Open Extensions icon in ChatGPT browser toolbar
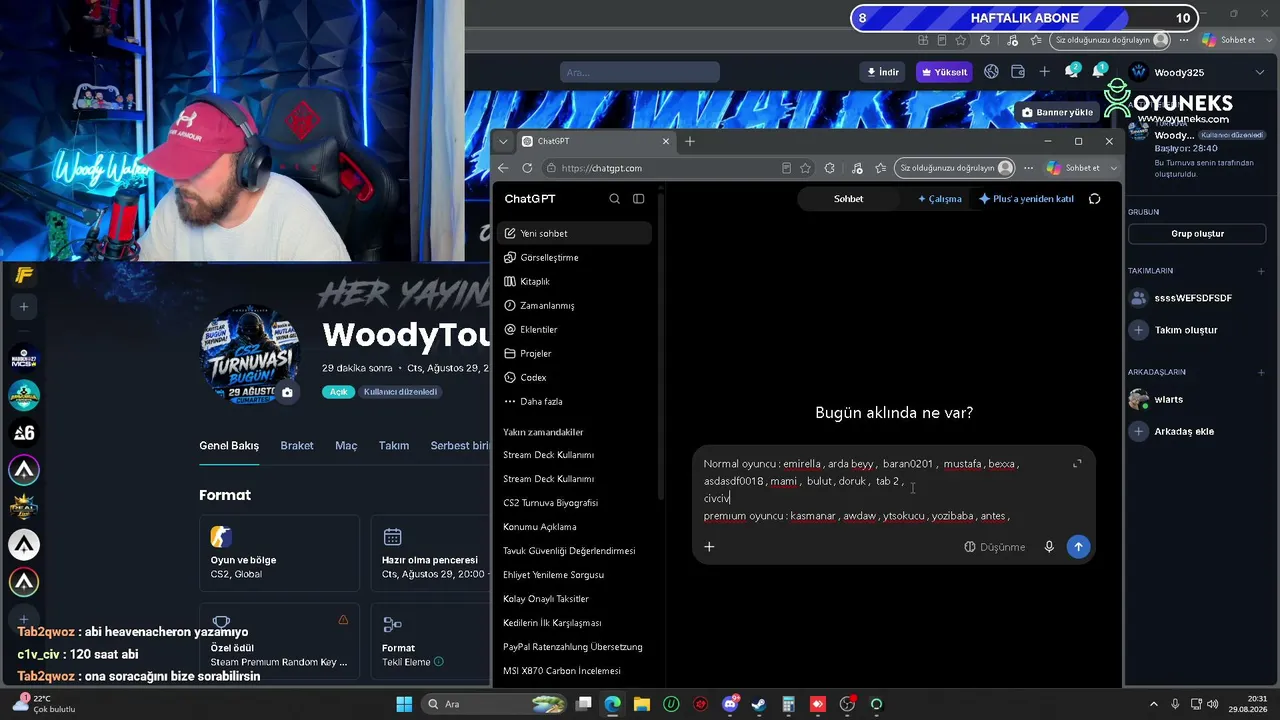Image resolution: width=1280 pixels, height=720 pixels. click(x=830, y=168)
